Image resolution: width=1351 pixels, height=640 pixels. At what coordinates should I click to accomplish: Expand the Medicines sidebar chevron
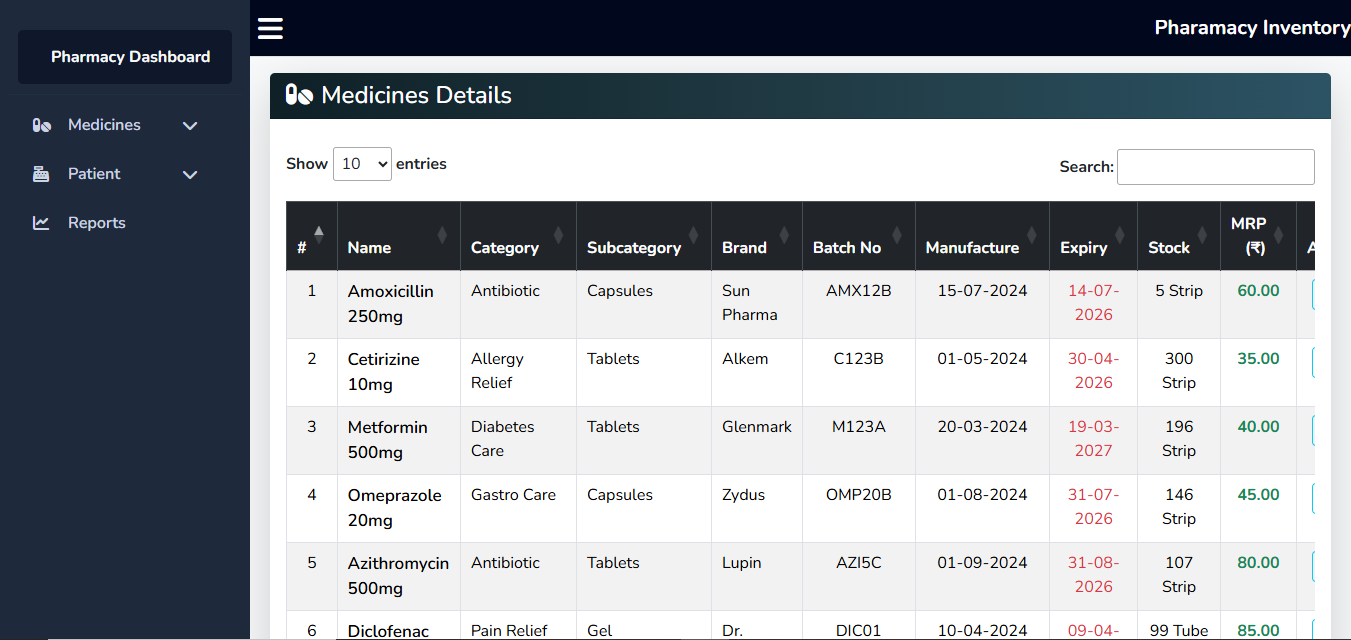pyautogui.click(x=190, y=126)
